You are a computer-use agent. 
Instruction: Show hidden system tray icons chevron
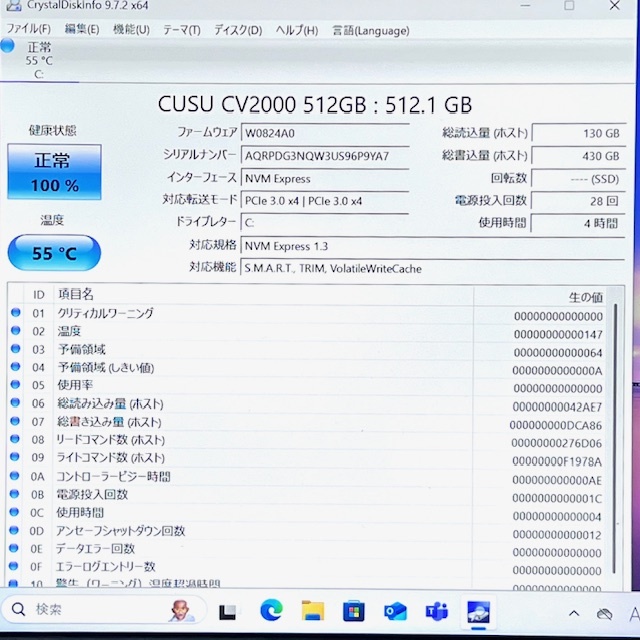(574, 613)
